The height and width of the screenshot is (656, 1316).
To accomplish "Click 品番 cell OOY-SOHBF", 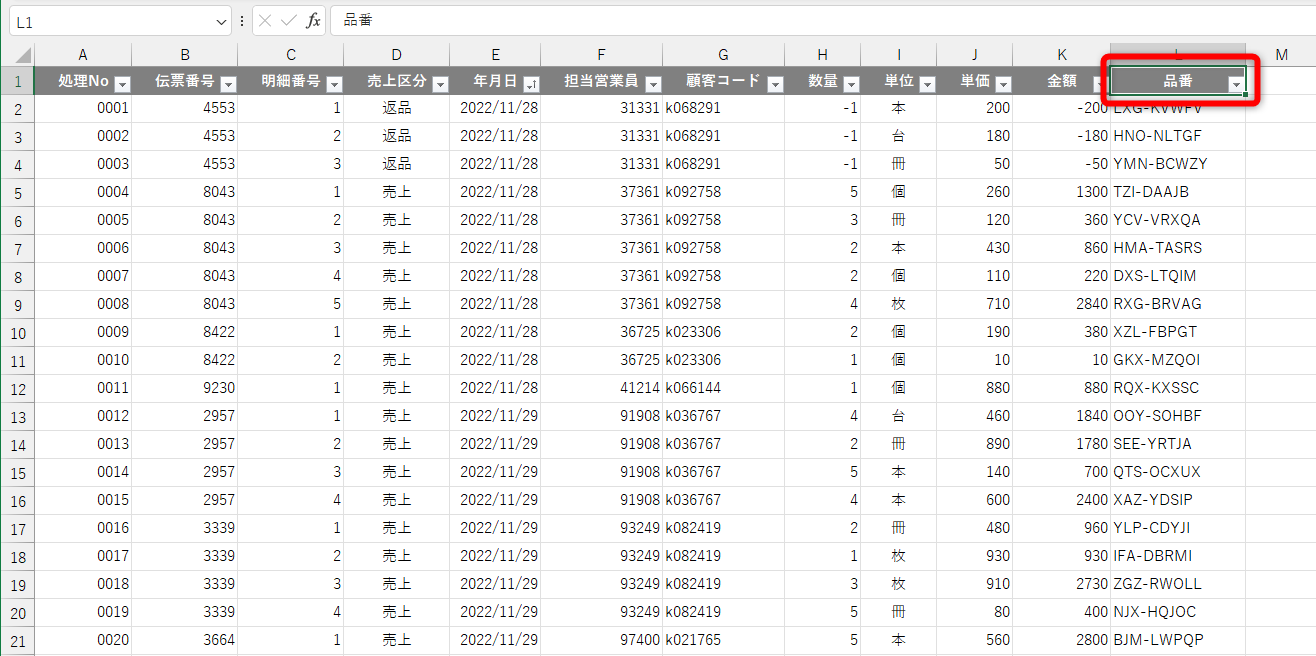I will click(1178, 416).
